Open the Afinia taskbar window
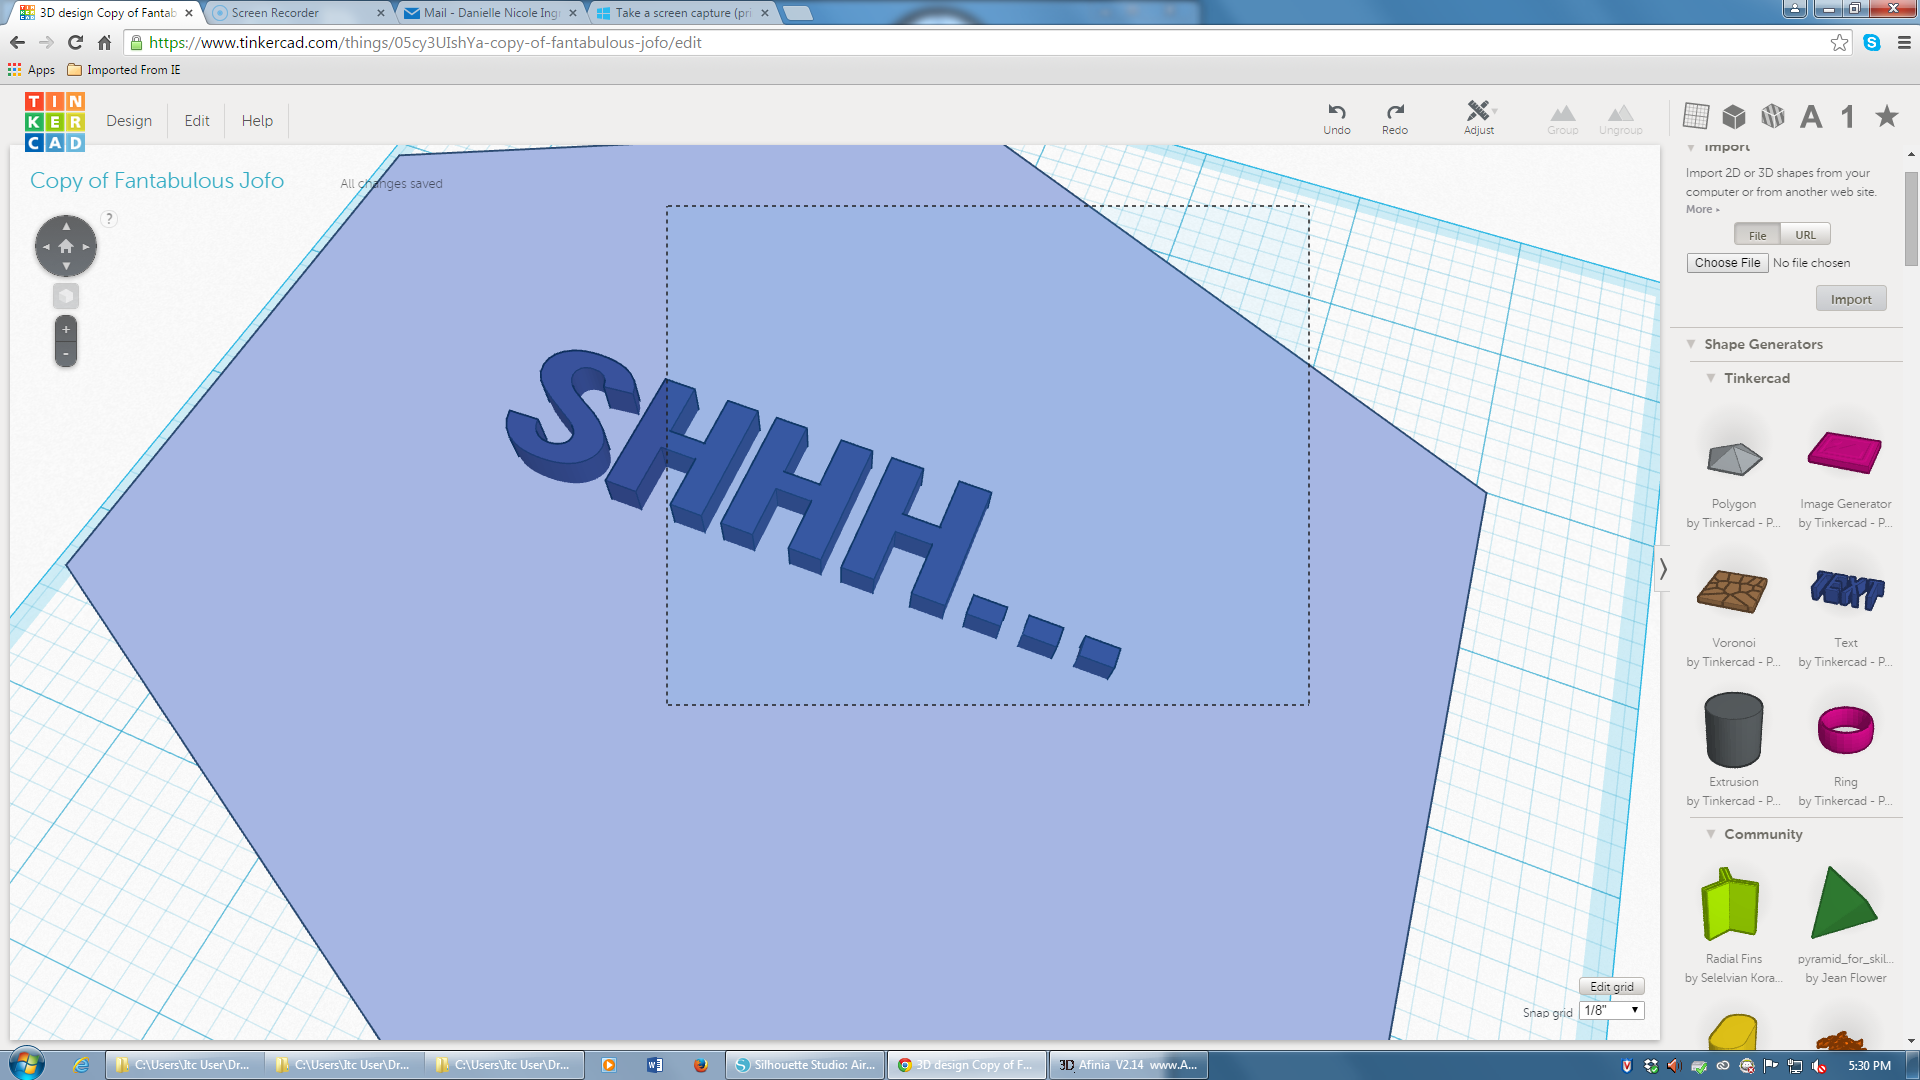 pos(1128,1065)
